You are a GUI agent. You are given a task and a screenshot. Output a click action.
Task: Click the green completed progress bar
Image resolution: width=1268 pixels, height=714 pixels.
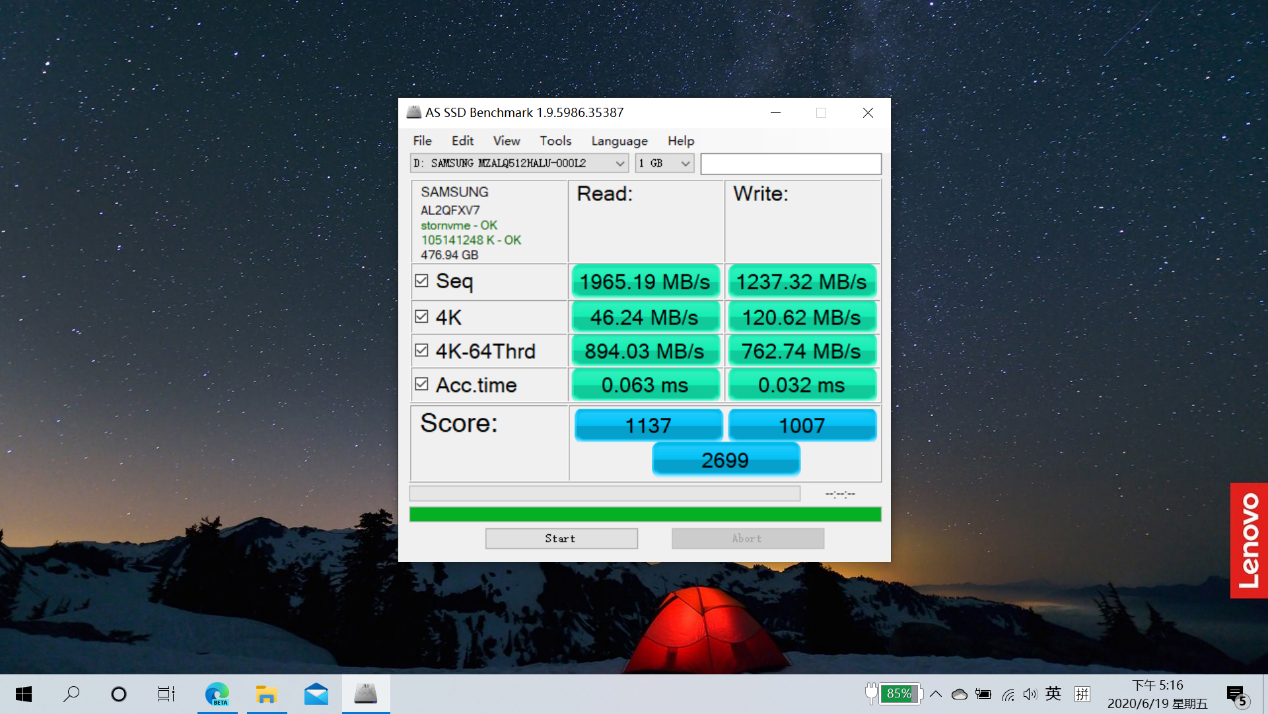[x=645, y=514]
